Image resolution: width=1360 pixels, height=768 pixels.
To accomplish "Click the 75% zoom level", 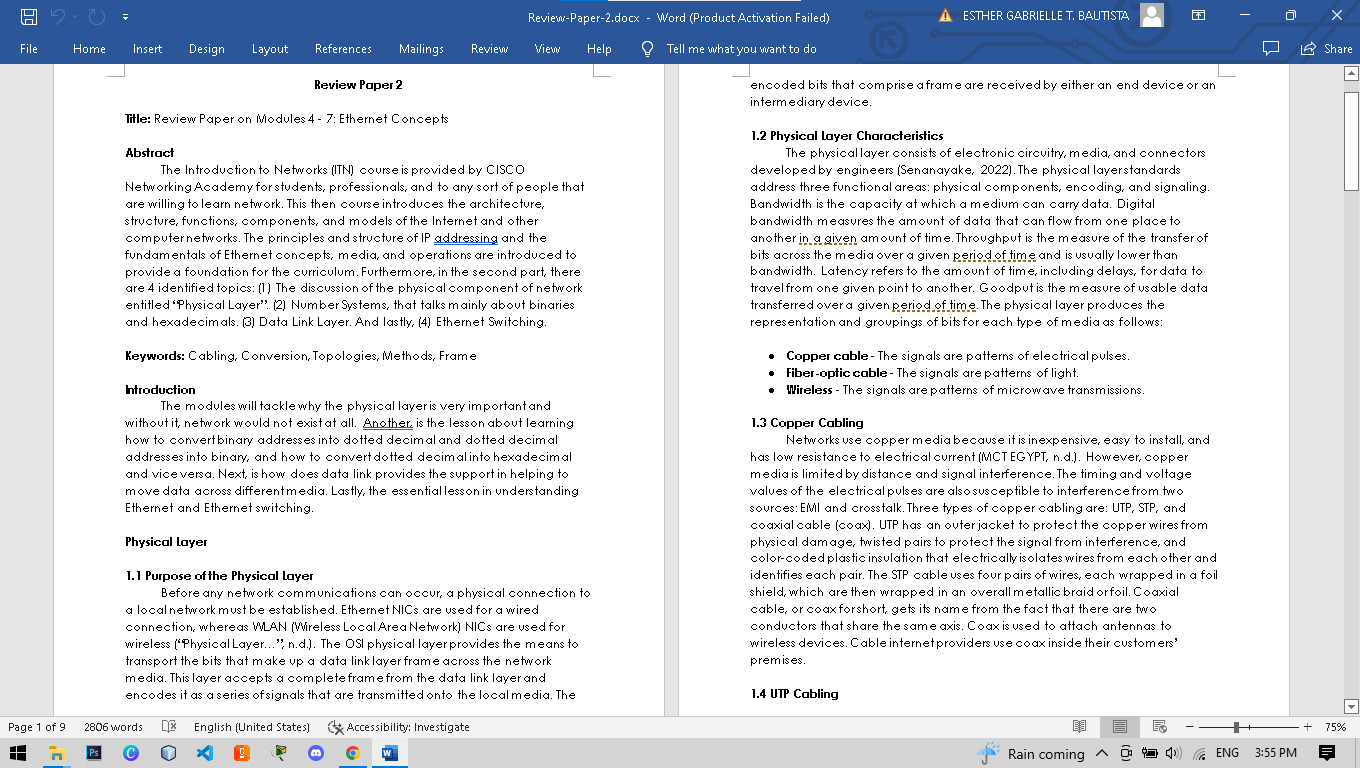I will point(1335,727).
